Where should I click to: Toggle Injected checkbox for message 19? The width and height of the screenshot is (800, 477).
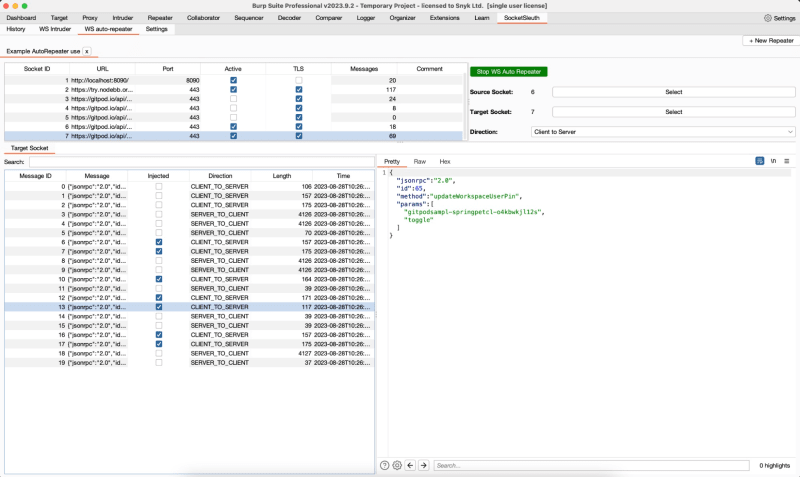[x=159, y=362]
